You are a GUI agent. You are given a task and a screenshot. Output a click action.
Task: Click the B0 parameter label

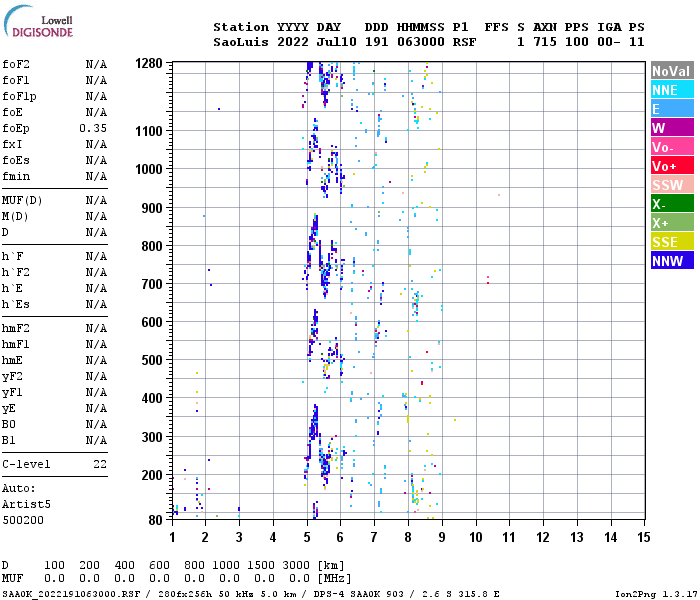[8, 425]
